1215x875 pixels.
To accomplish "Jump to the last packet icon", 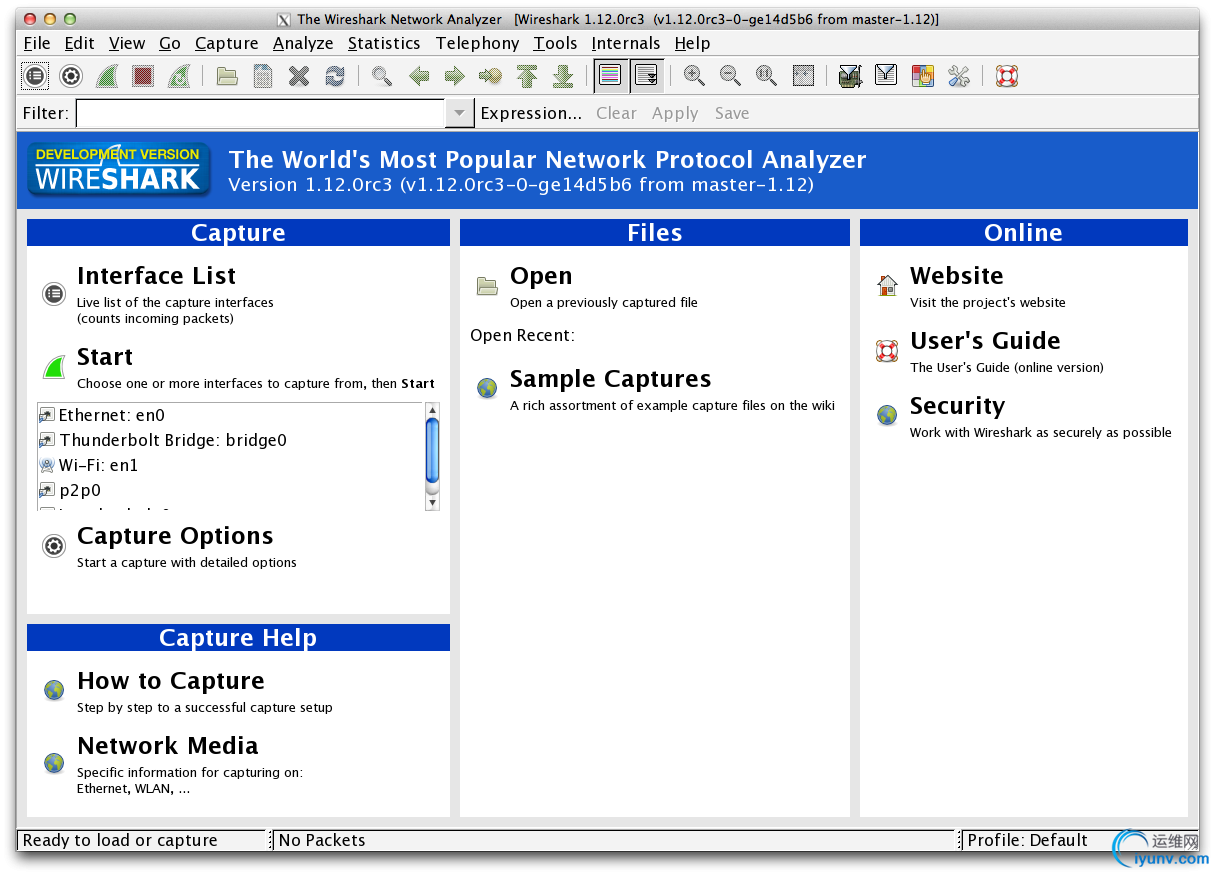I will pyautogui.click(x=563, y=76).
